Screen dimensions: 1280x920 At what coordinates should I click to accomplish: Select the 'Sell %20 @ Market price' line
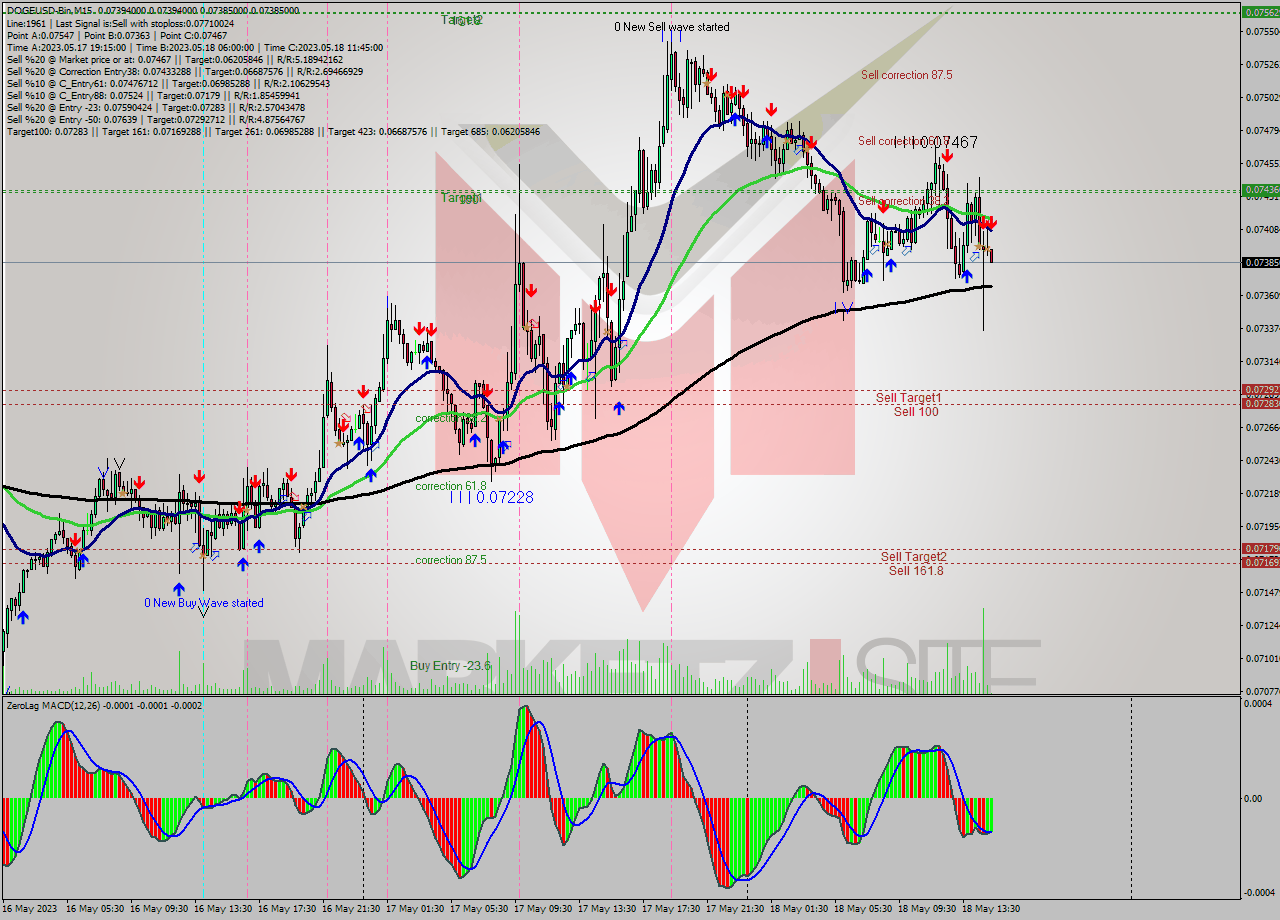click(x=175, y=59)
